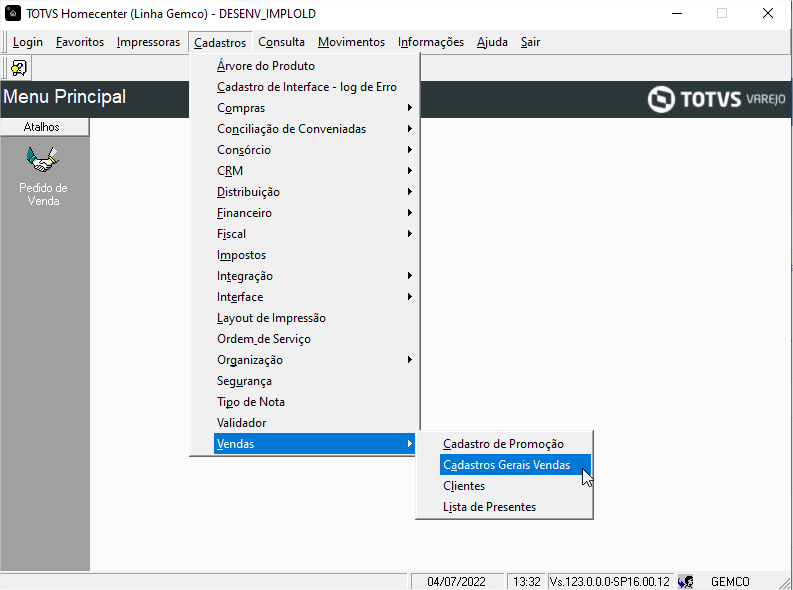Screen dimensions: 793x590
Task: Open the Impressoras menu
Action: (x=148, y=42)
